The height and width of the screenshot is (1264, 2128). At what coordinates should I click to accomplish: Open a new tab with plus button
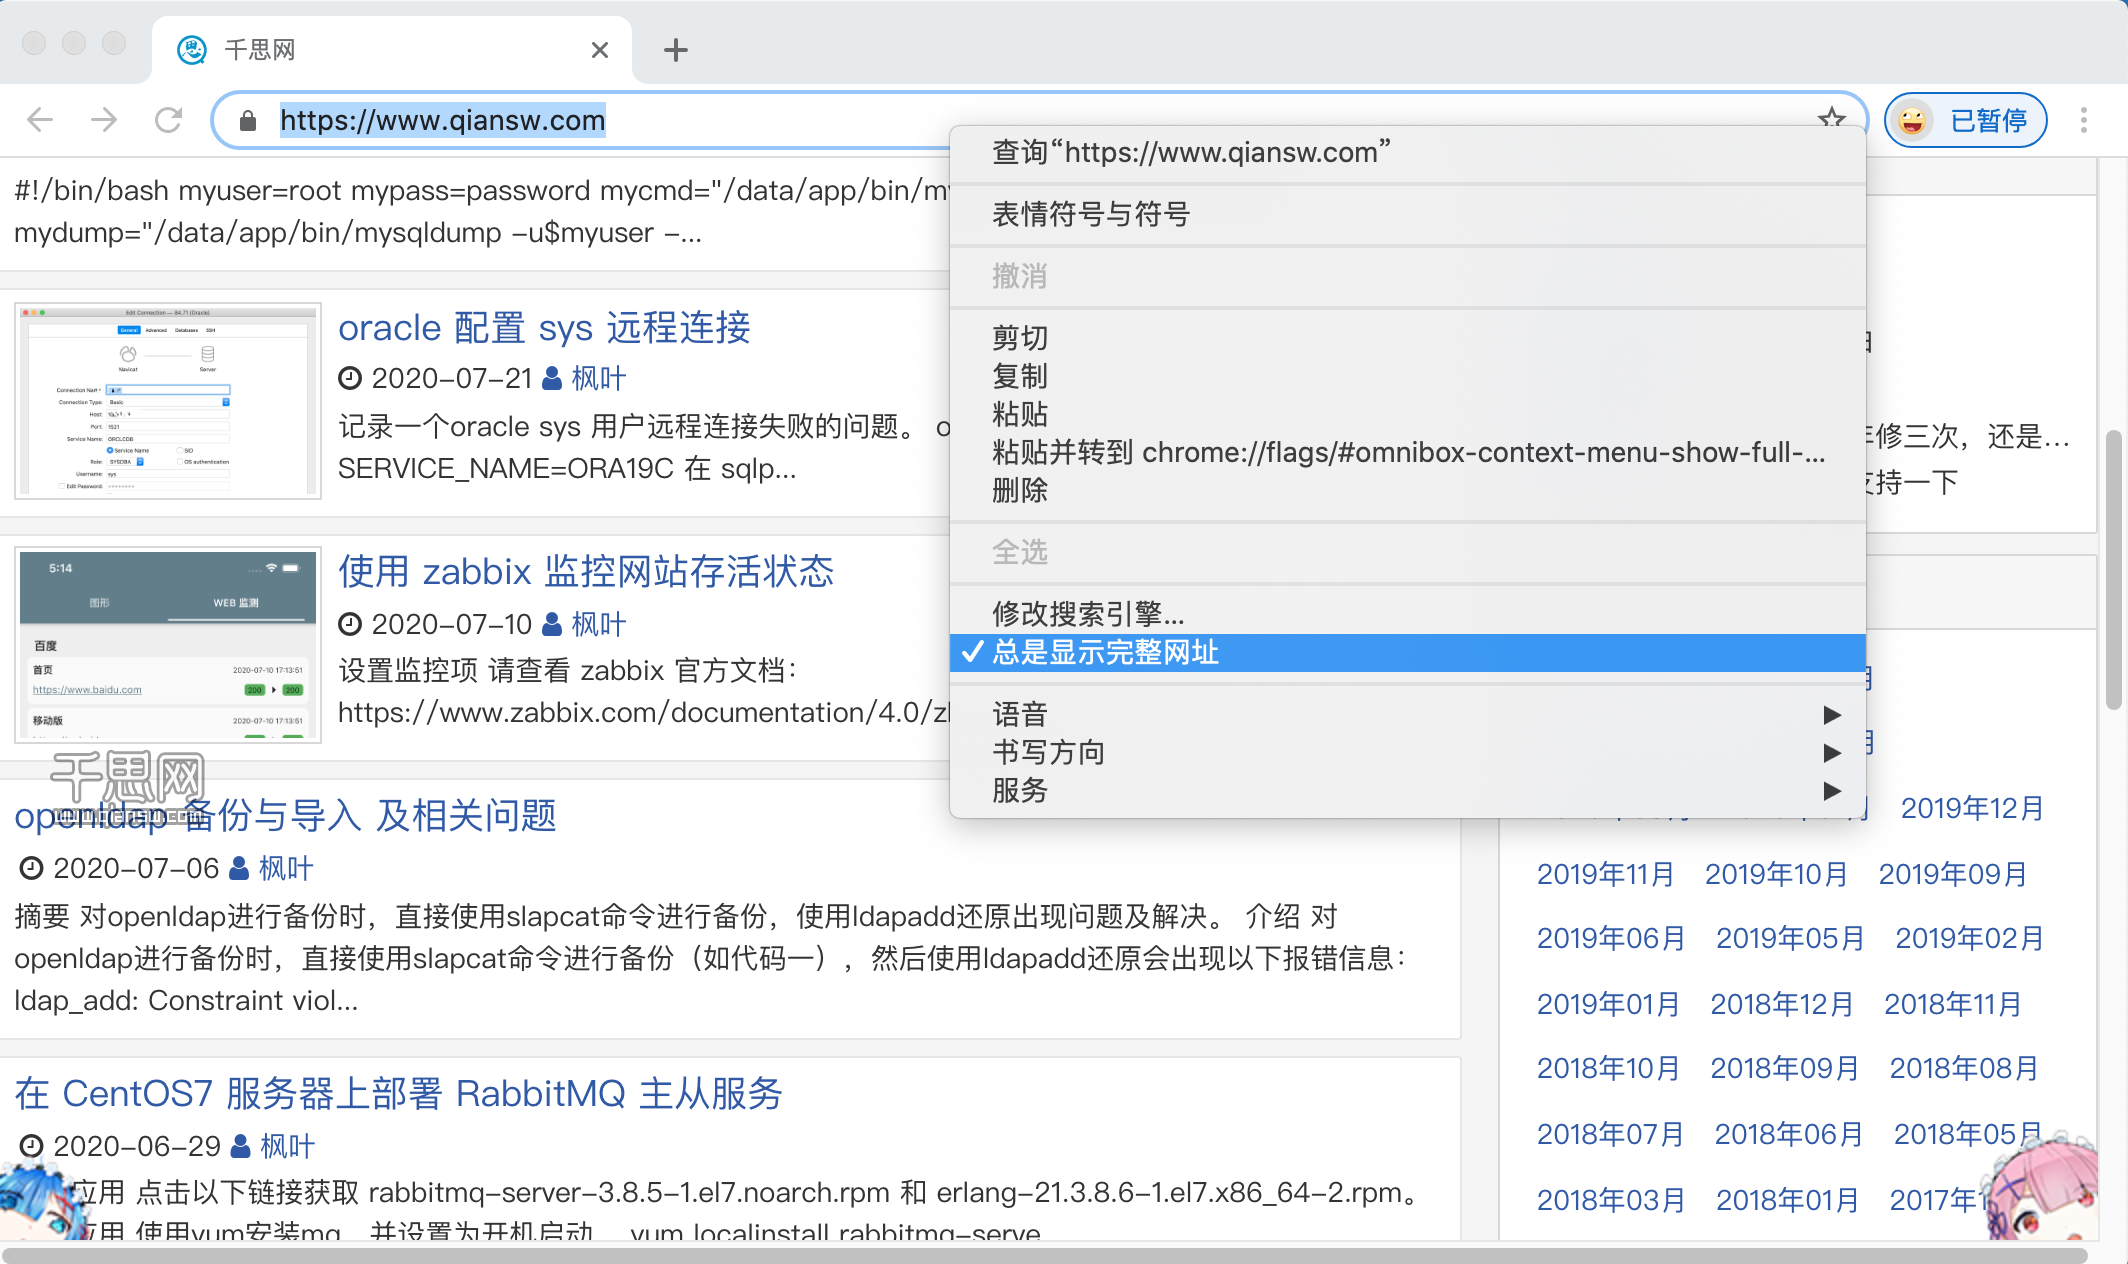point(676,50)
